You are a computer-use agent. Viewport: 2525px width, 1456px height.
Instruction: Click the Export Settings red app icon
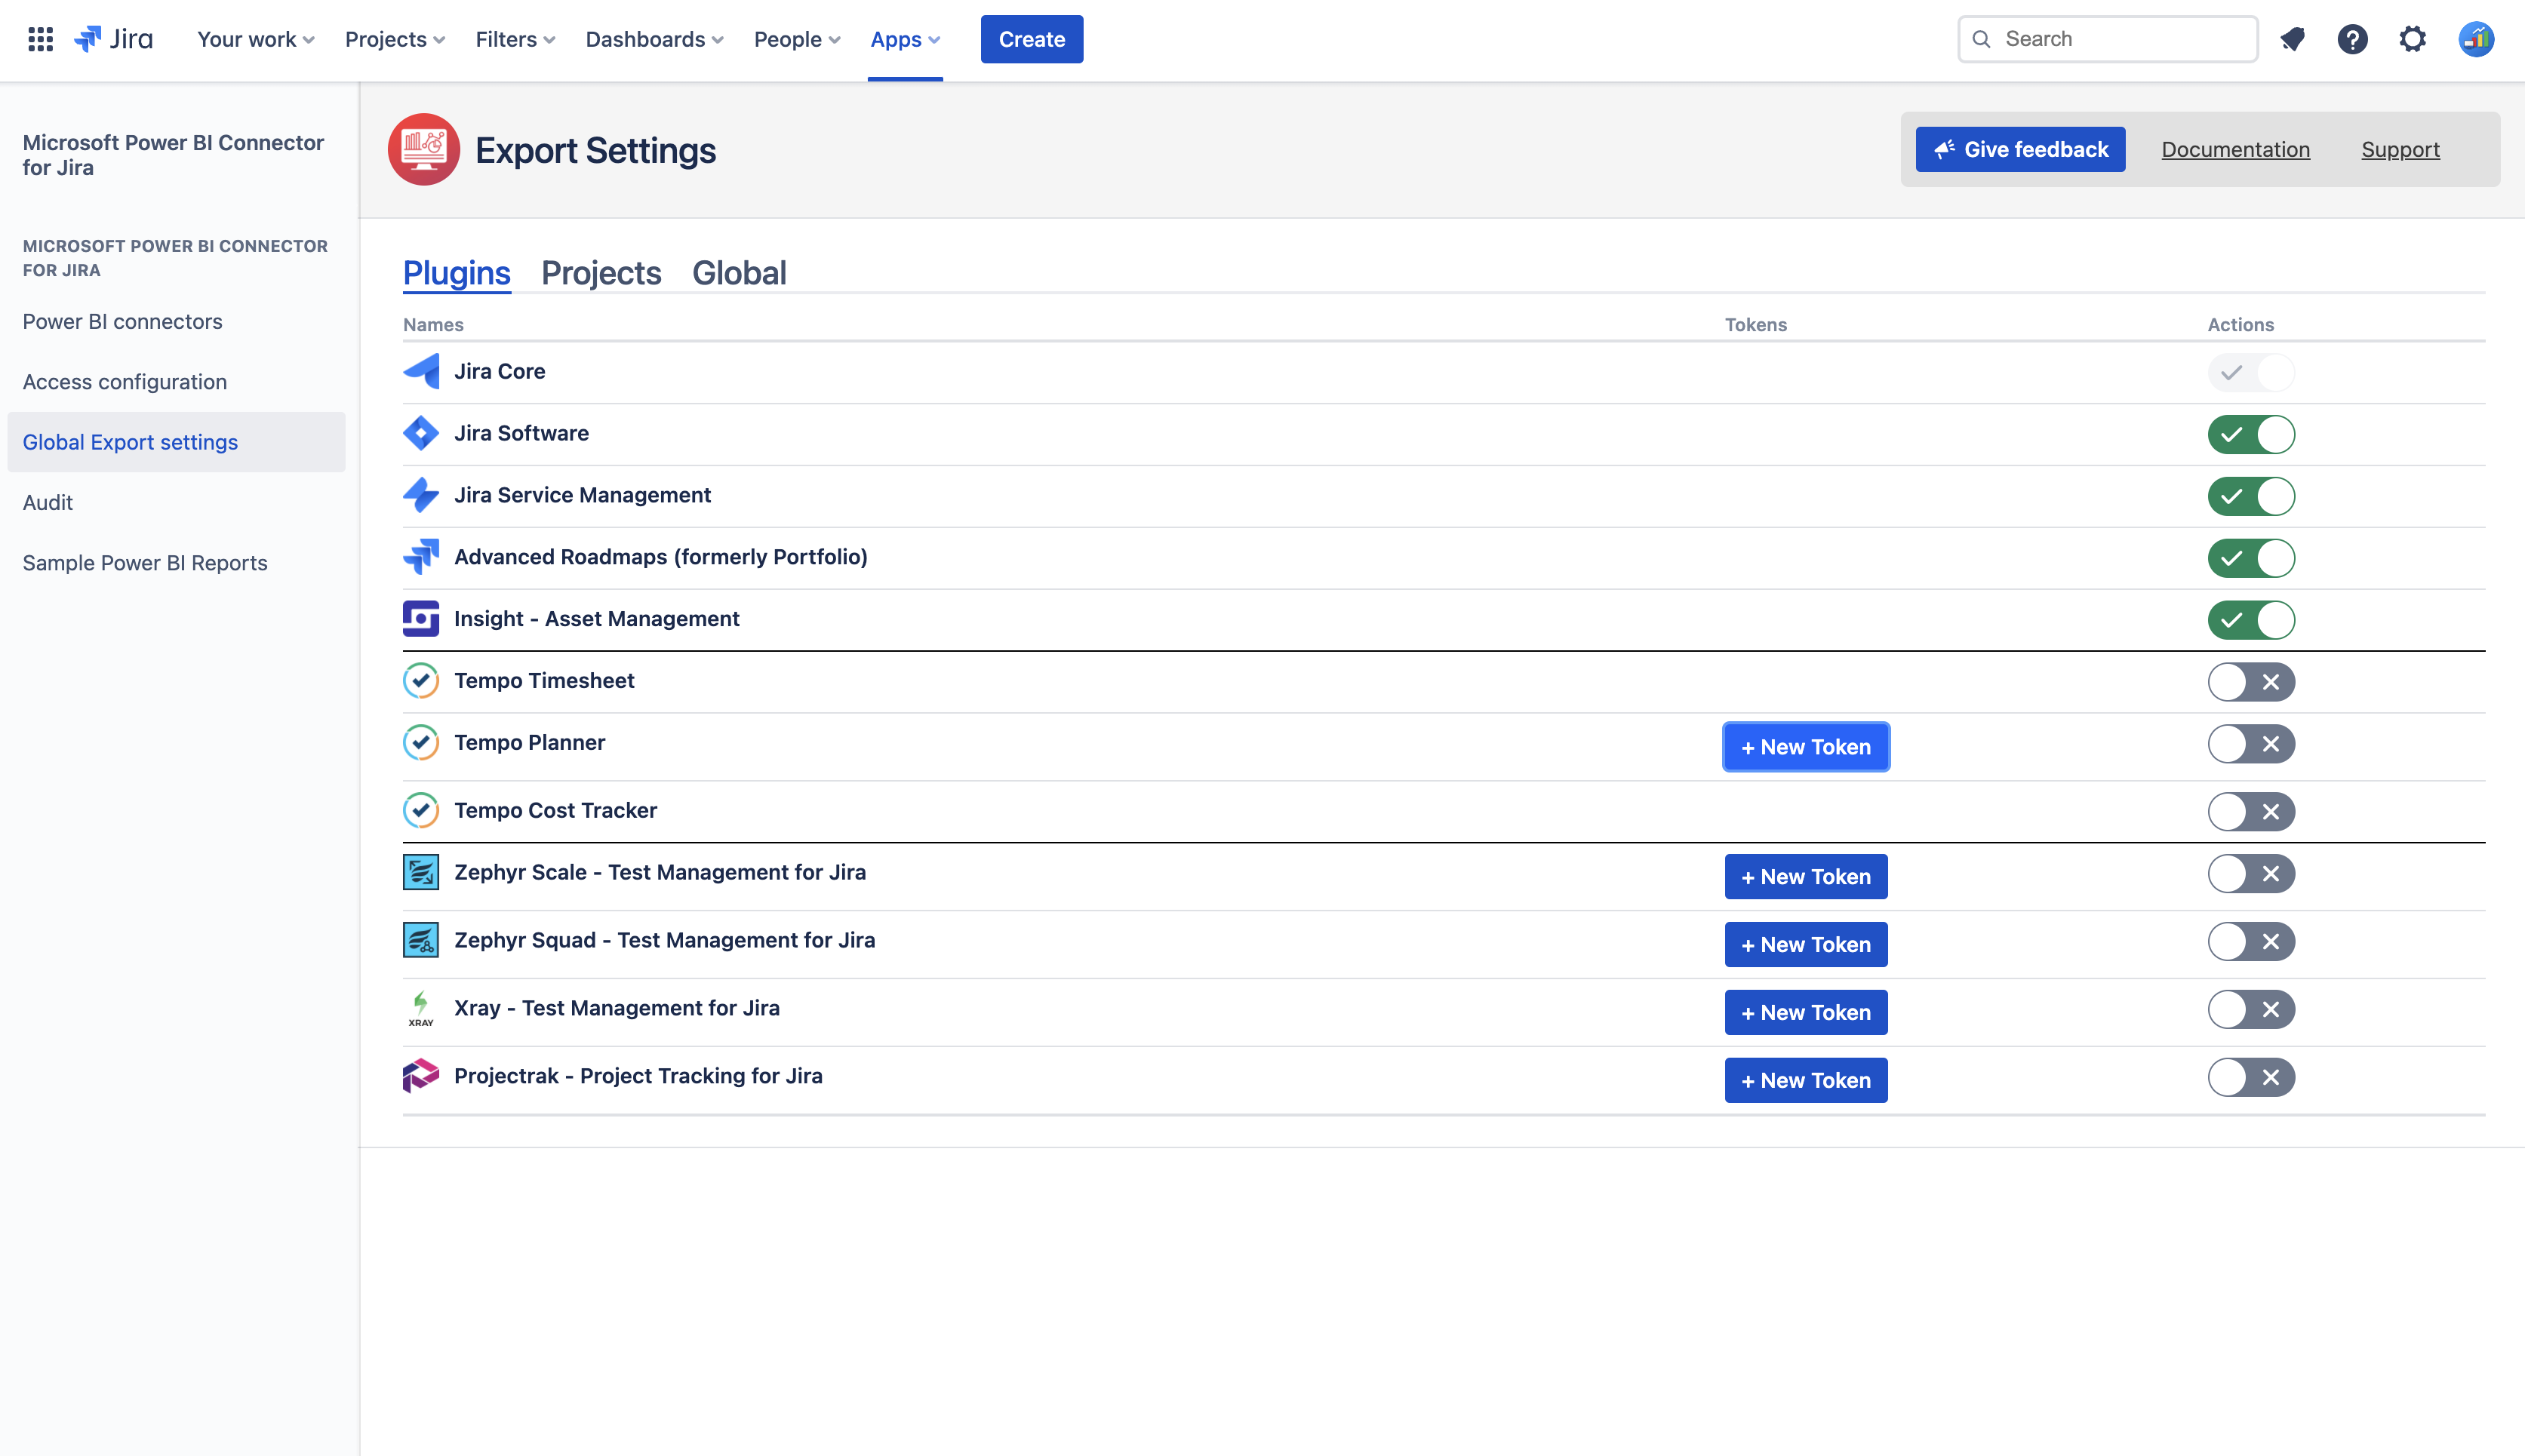424,150
